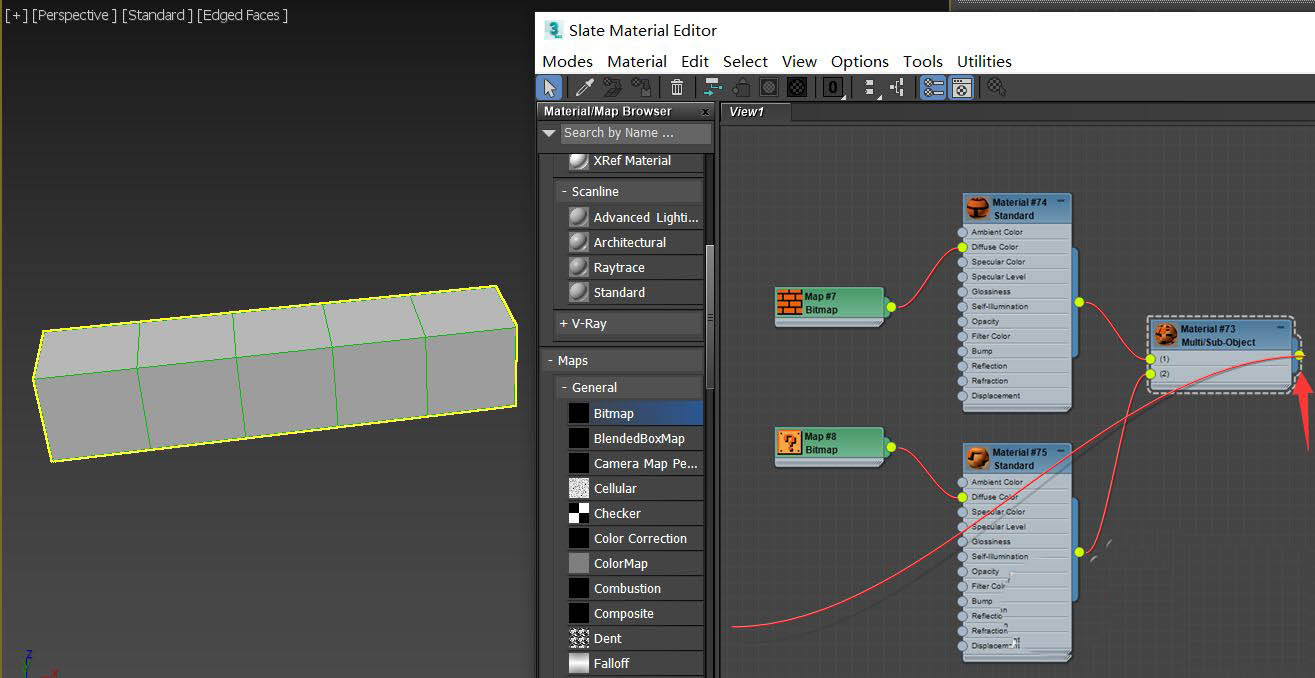Toggle Parameter Editor panel button

click(x=961, y=88)
